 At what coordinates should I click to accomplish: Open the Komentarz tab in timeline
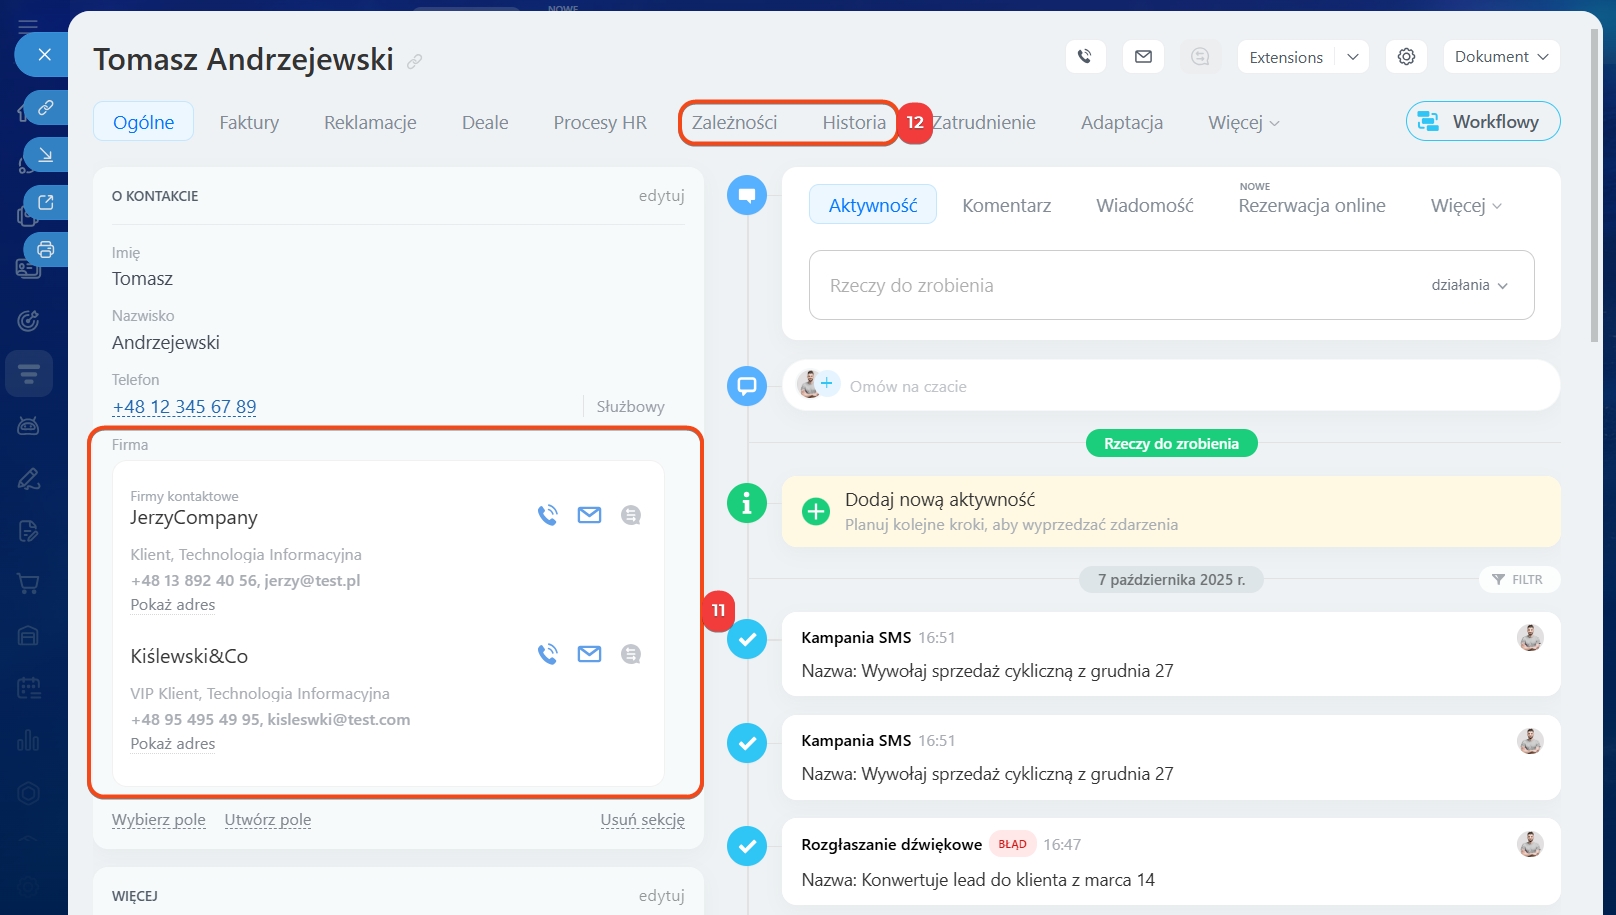(x=1006, y=205)
